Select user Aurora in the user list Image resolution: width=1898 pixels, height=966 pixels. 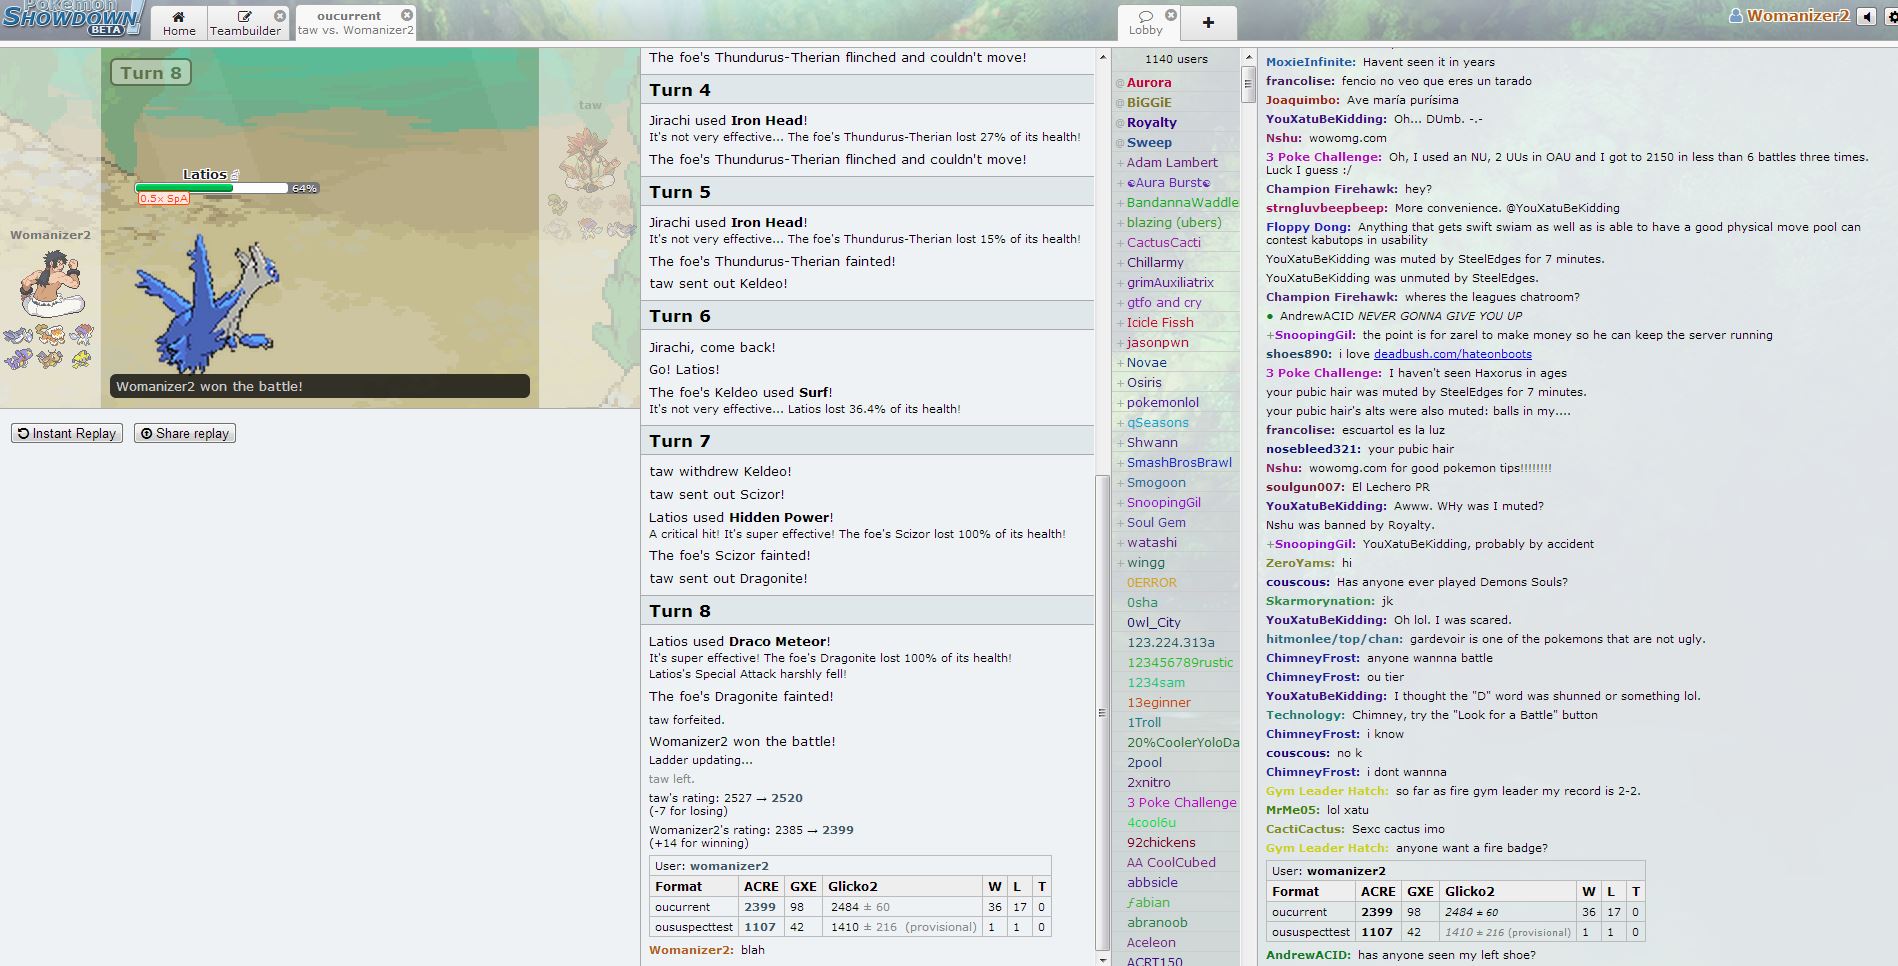click(1148, 83)
